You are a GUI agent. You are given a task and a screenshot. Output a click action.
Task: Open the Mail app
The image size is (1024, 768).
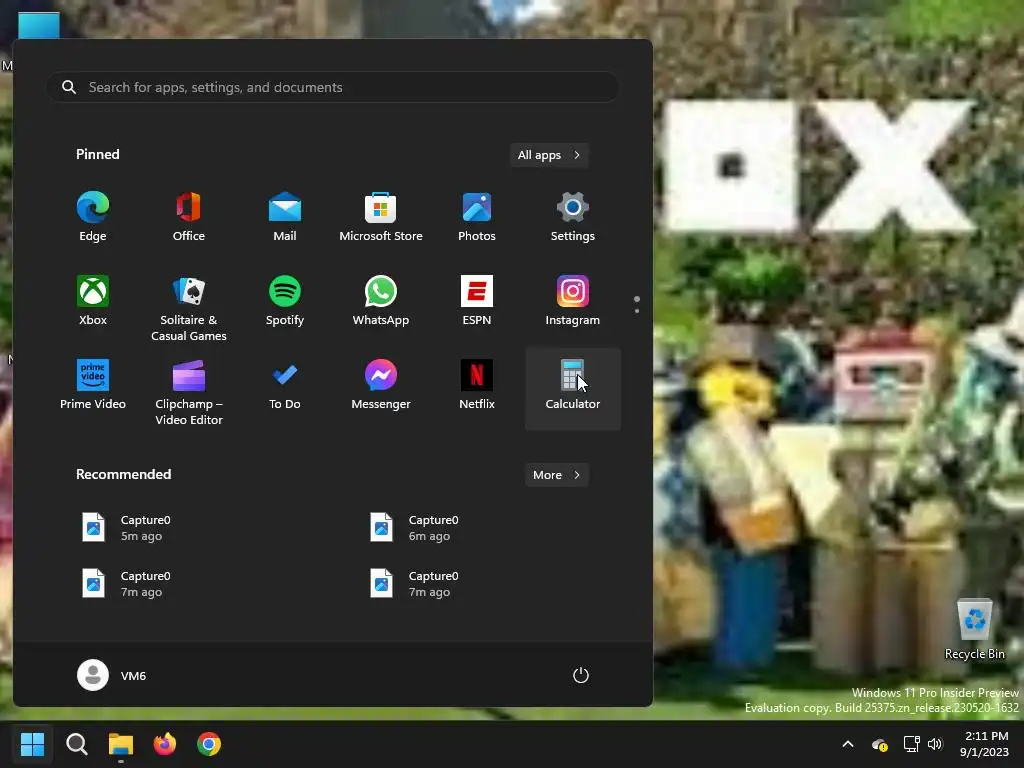285,216
